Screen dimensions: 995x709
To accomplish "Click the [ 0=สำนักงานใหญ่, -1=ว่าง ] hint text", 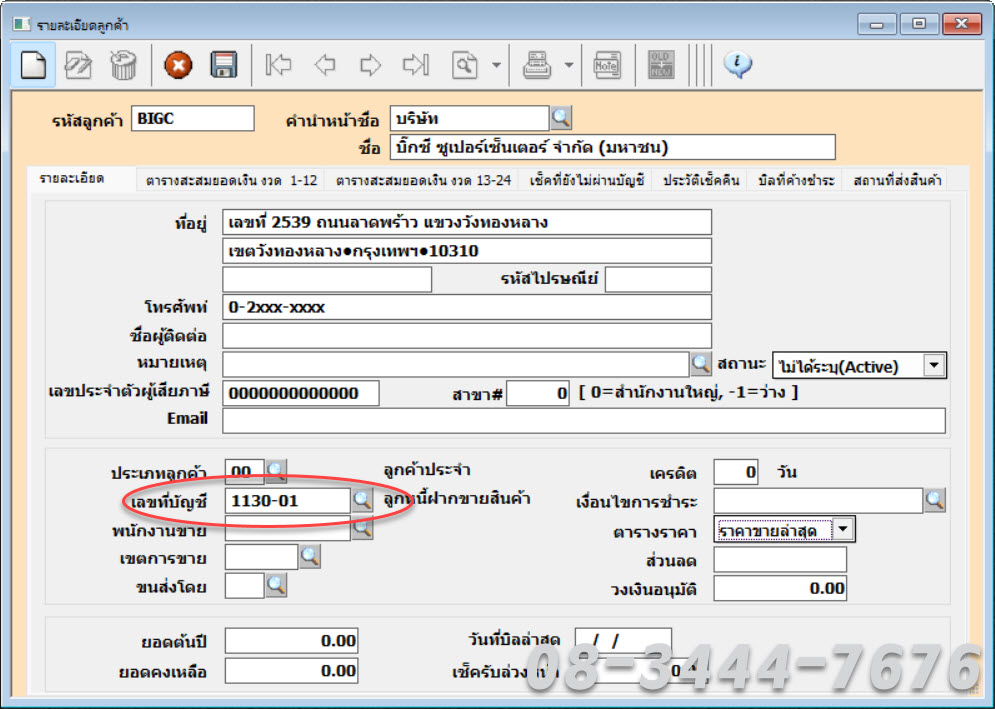I will point(689,392).
